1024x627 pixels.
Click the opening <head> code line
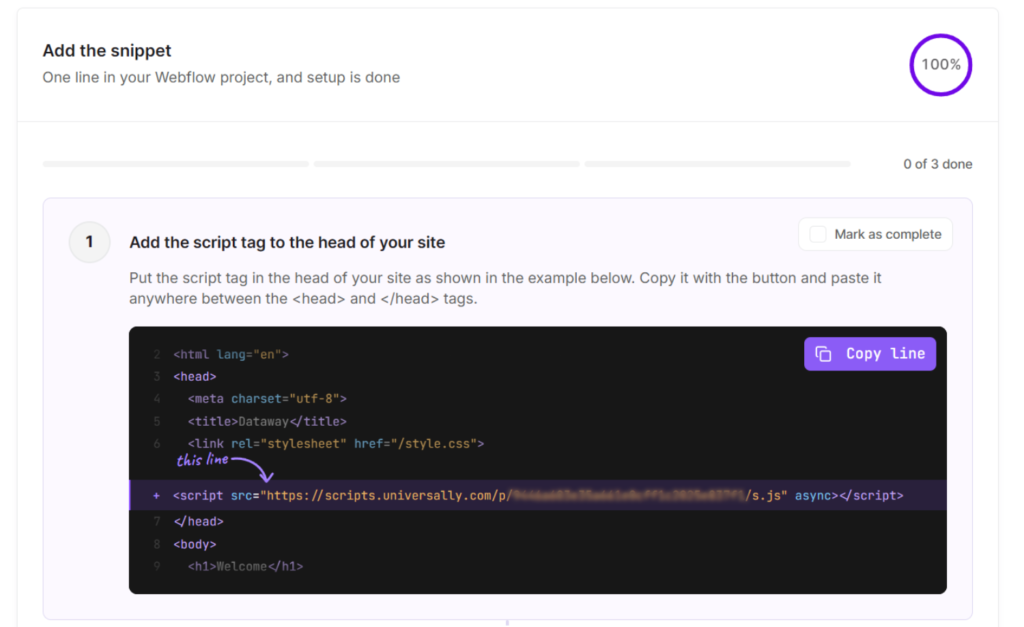click(x=195, y=377)
